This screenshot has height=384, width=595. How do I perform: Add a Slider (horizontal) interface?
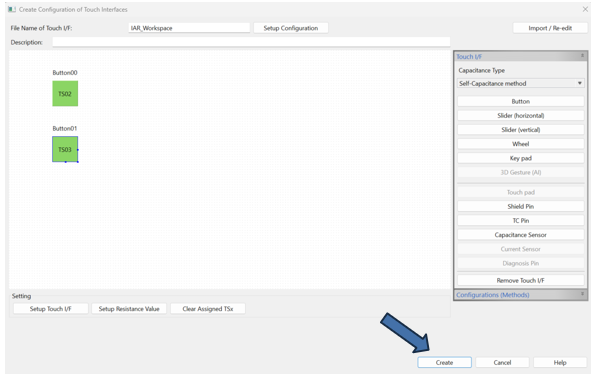(520, 115)
